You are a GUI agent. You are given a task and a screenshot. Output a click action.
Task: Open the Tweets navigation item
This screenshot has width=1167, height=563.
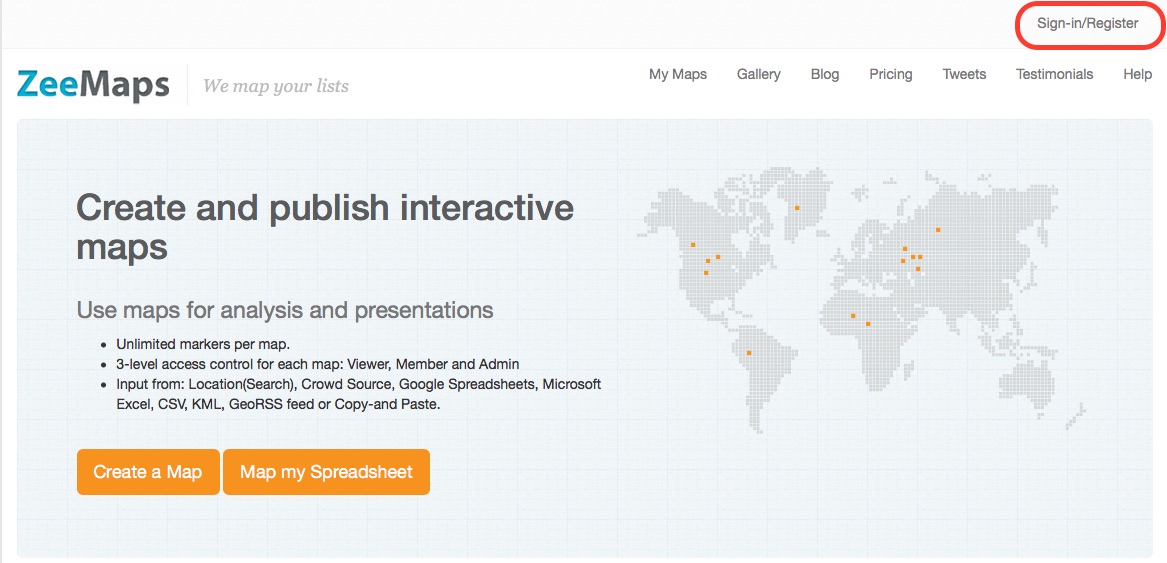pyautogui.click(x=964, y=74)
